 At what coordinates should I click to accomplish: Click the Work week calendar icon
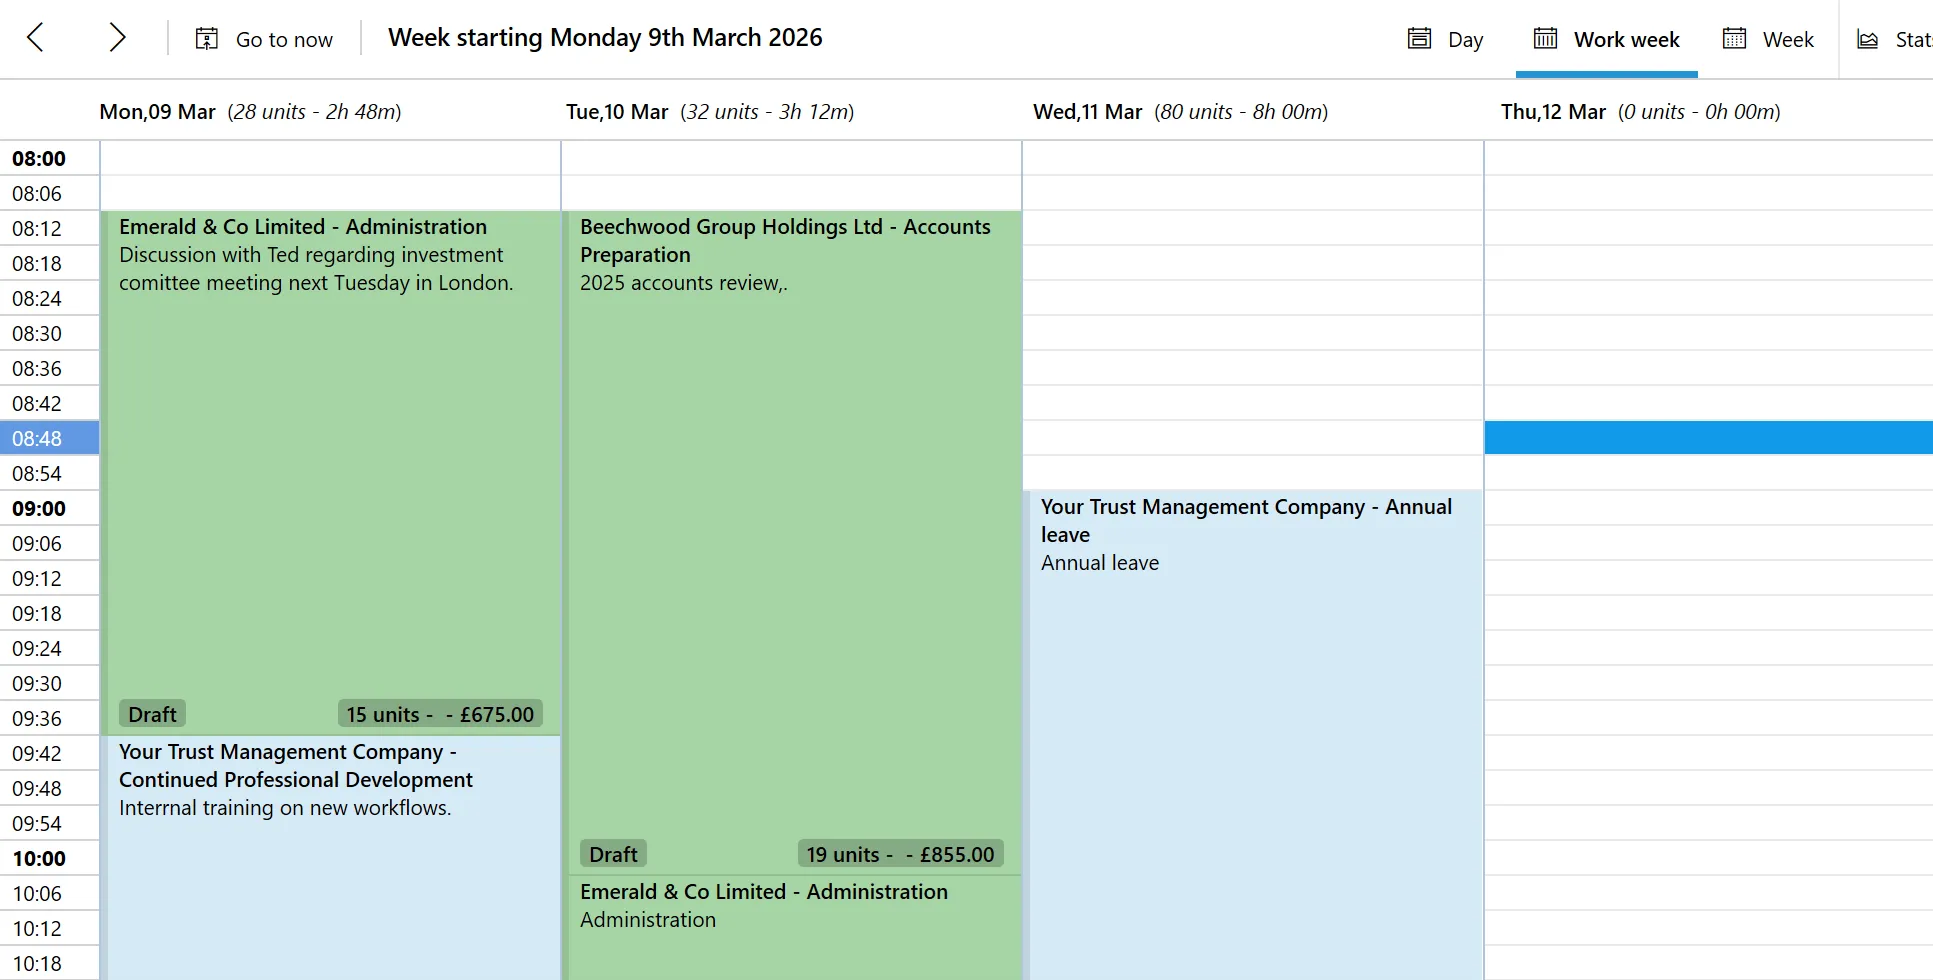click(x=1544, y=38)
